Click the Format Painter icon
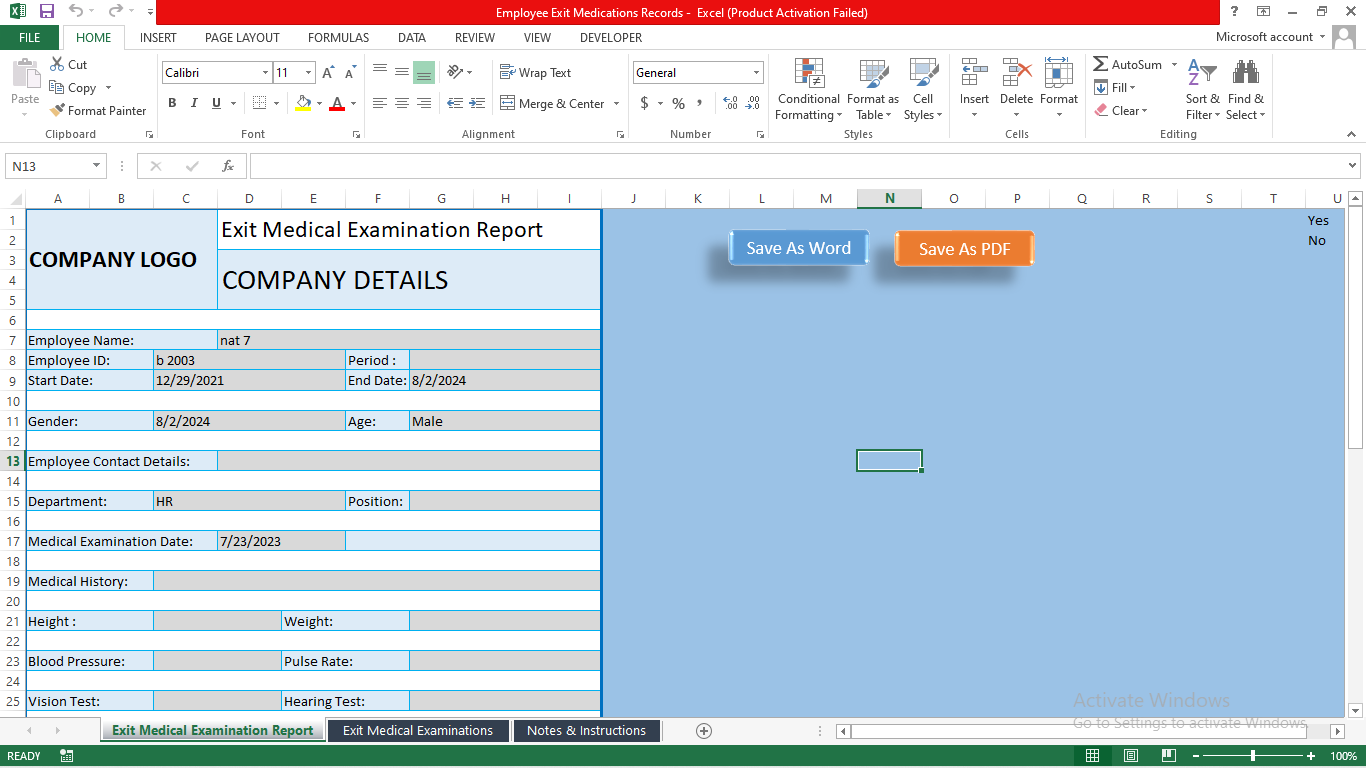Viewport: 1366px width, 768px height. pos(97,110)
